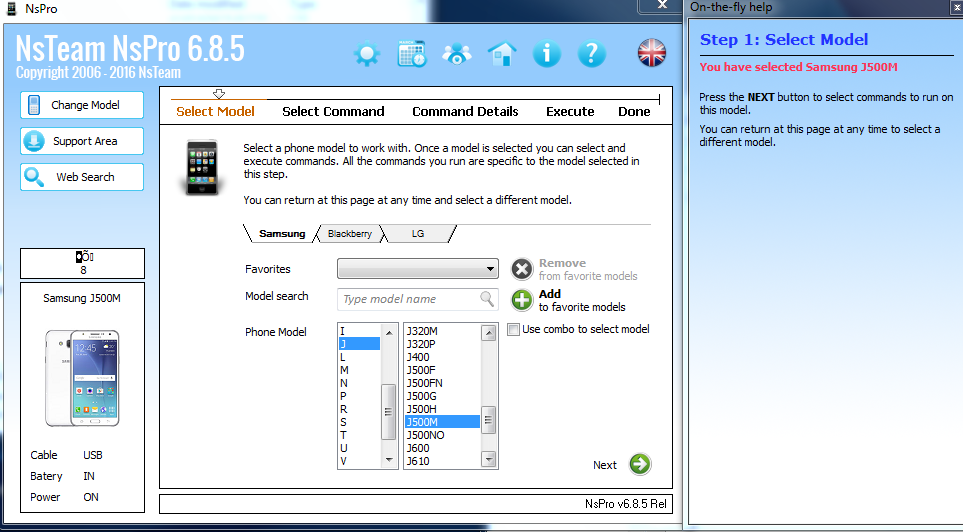Select model J610 in list
Screen dimensions: 963x532
click(442, 461)
